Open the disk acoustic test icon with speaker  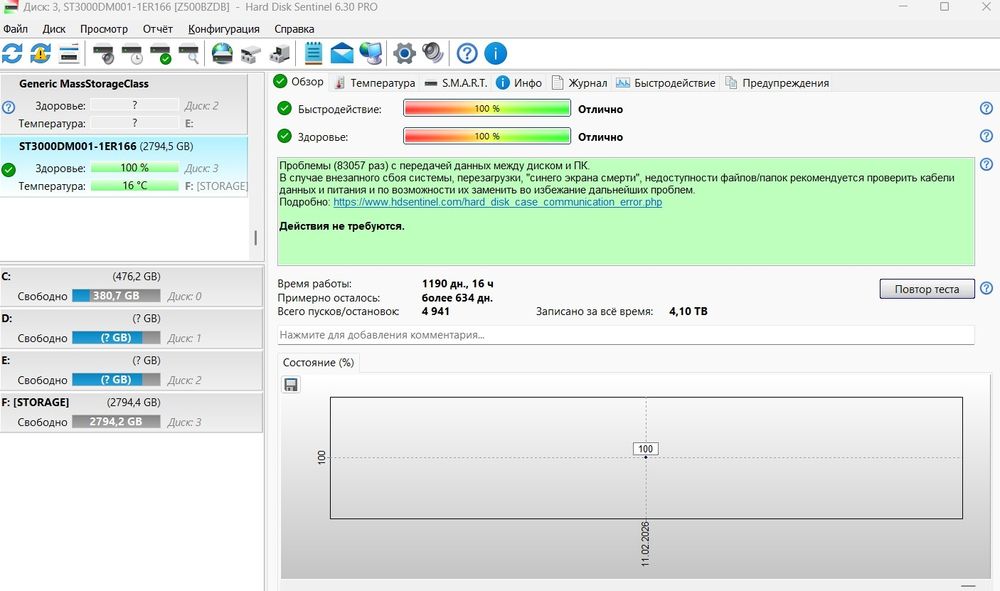(103, 54)
